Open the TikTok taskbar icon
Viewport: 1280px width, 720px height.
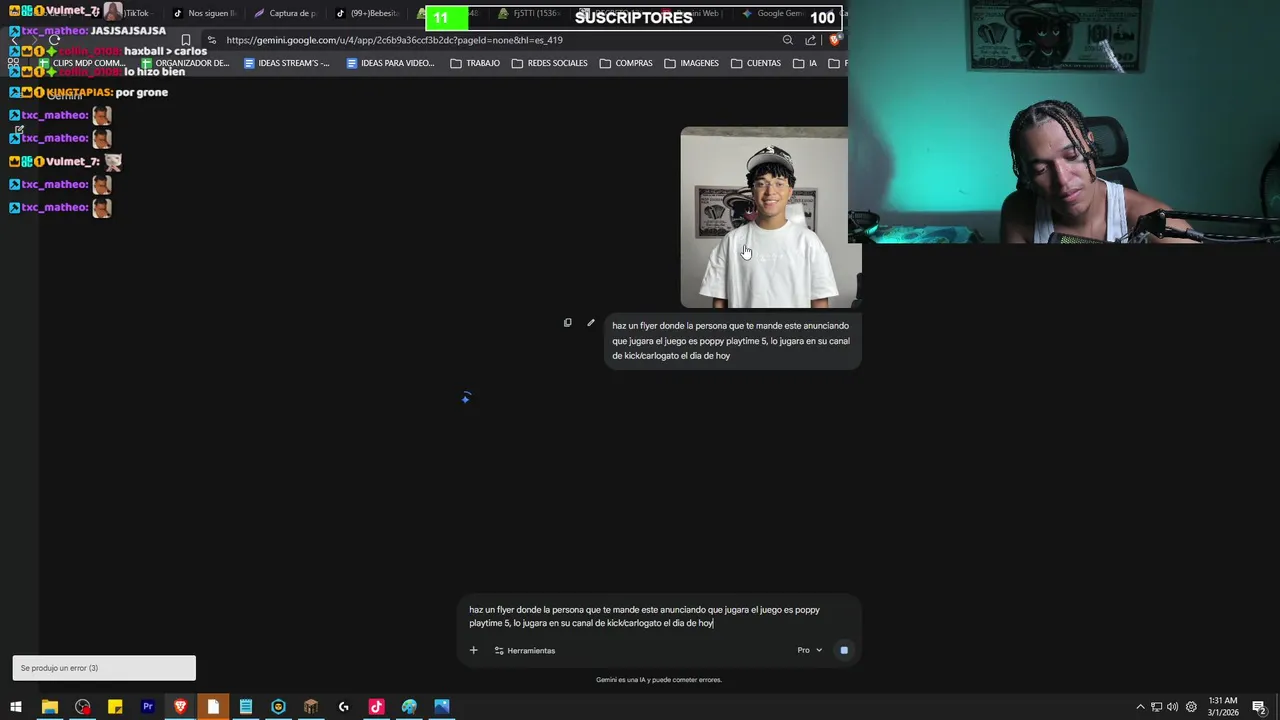pos(376,707)
